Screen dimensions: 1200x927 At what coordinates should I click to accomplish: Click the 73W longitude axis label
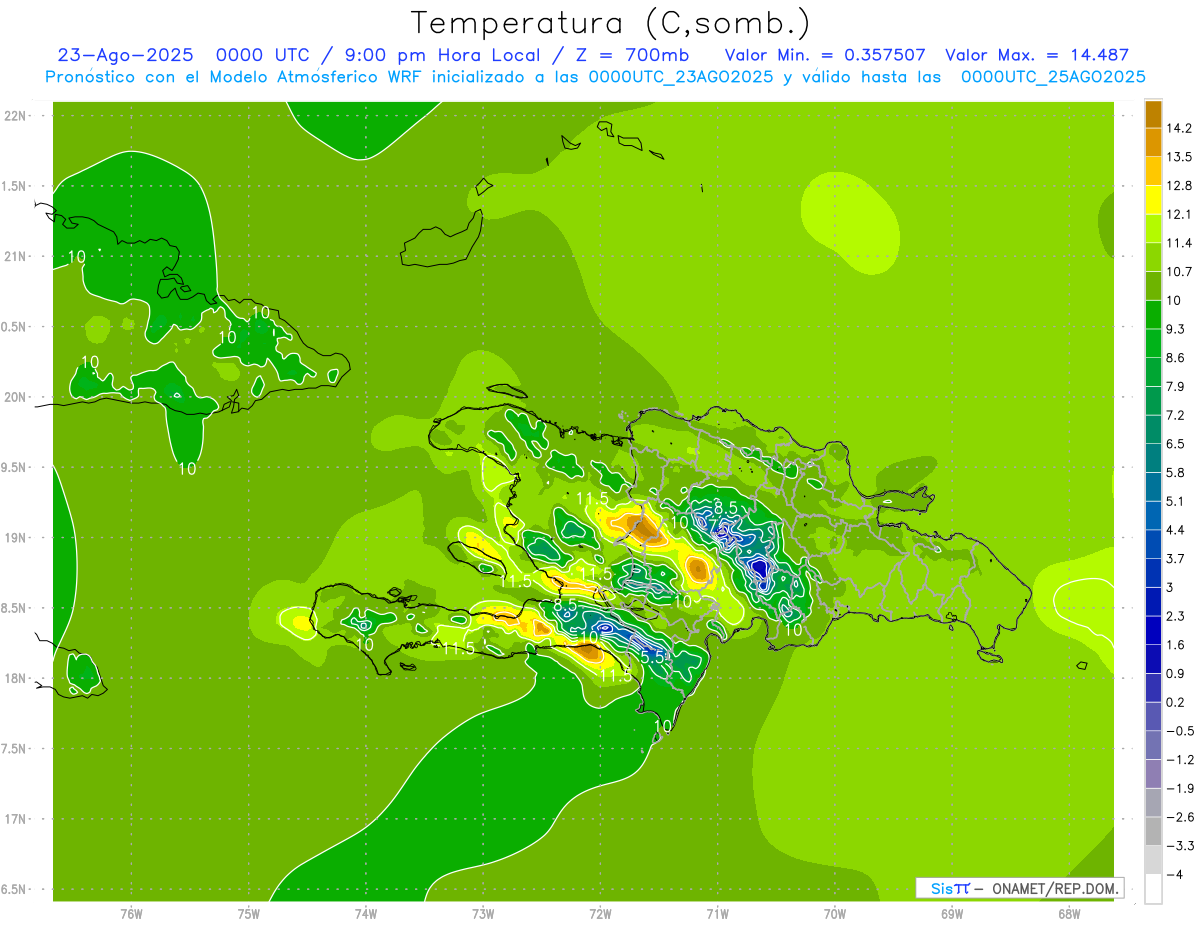point(483,914)
